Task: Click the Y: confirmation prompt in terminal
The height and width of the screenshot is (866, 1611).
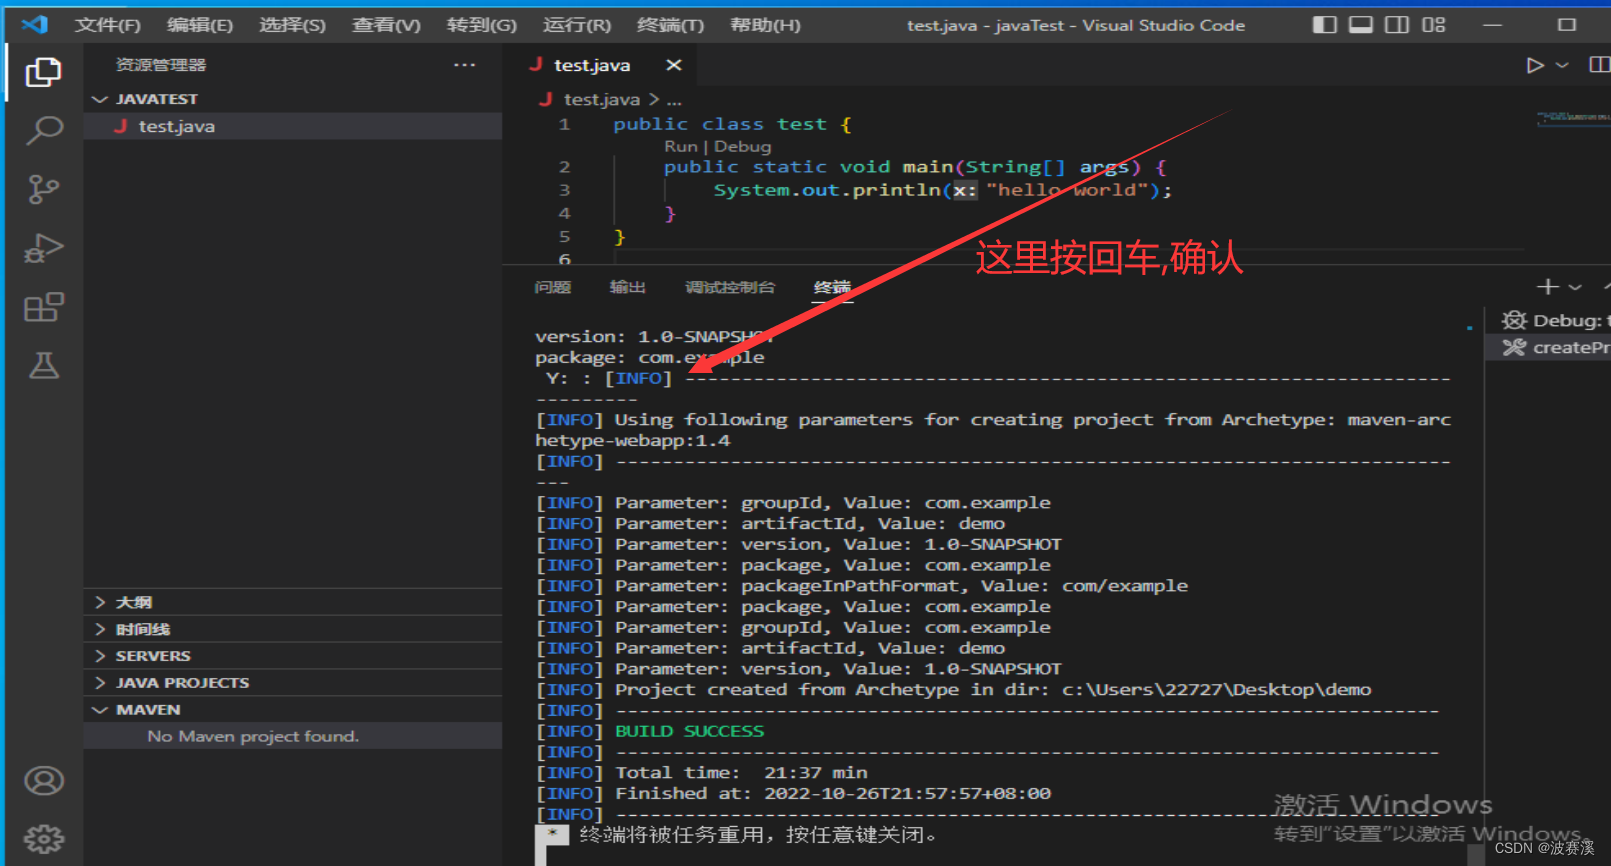Action: coord(567,378)
